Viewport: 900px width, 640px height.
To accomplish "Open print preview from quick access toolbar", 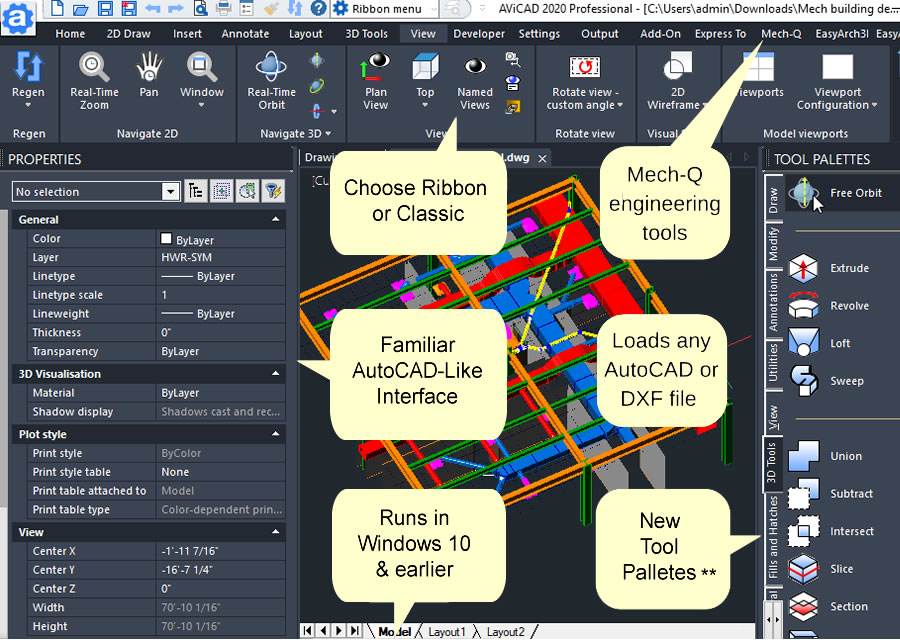I will point(200,8).
